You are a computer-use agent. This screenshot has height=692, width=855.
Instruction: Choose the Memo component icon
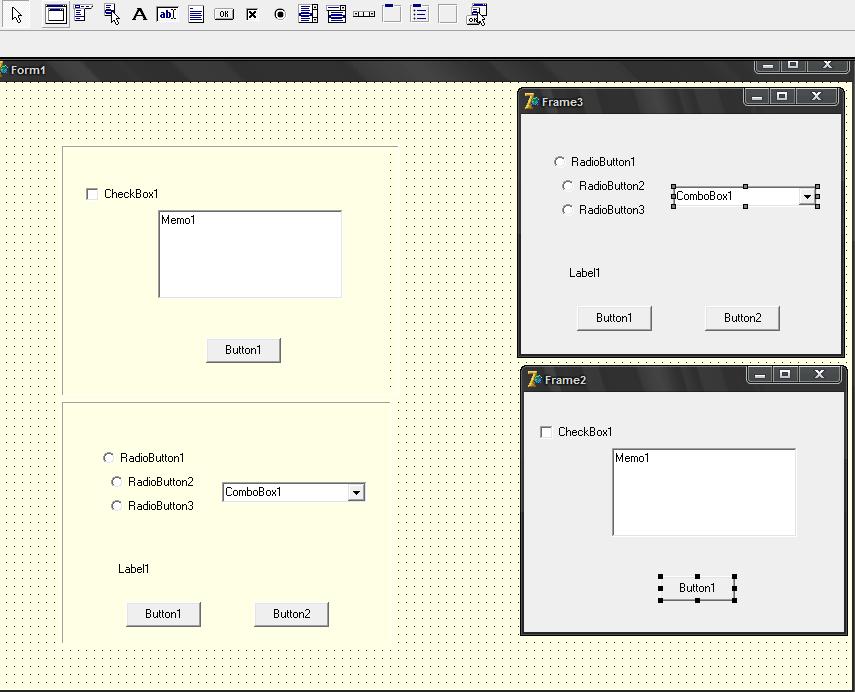[x=196, y=14]
